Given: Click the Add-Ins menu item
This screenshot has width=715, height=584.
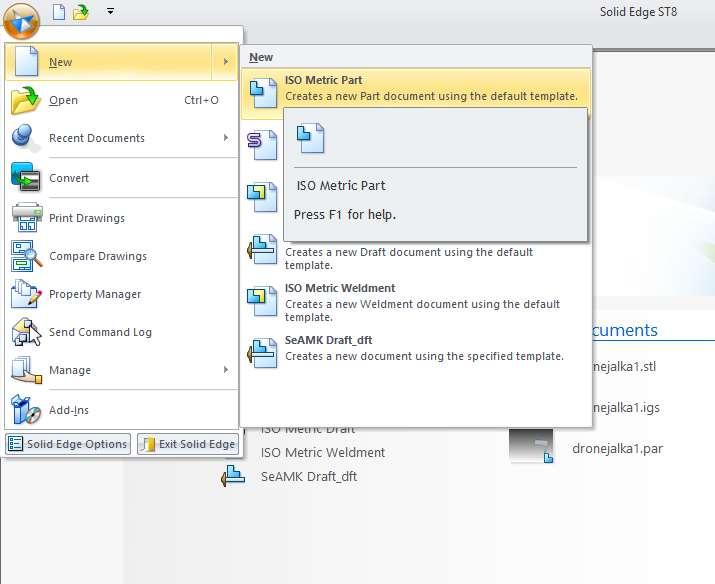Looking at the screenshot, I should (122, 410).
